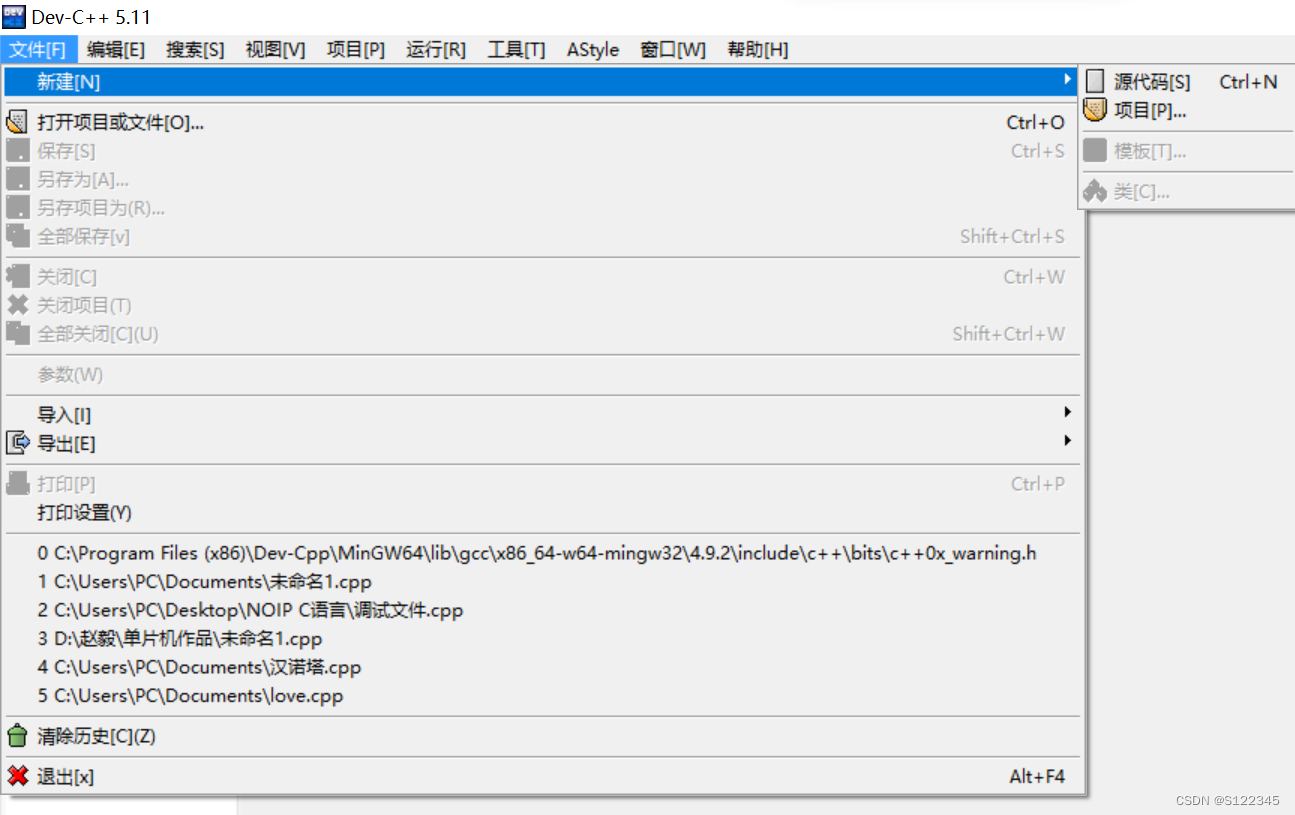The width and height of the screenshot is (1295, 815).
Task: Click the blank source file icon in submenu
Action: pyautogui.click(x=1096, y=82)
